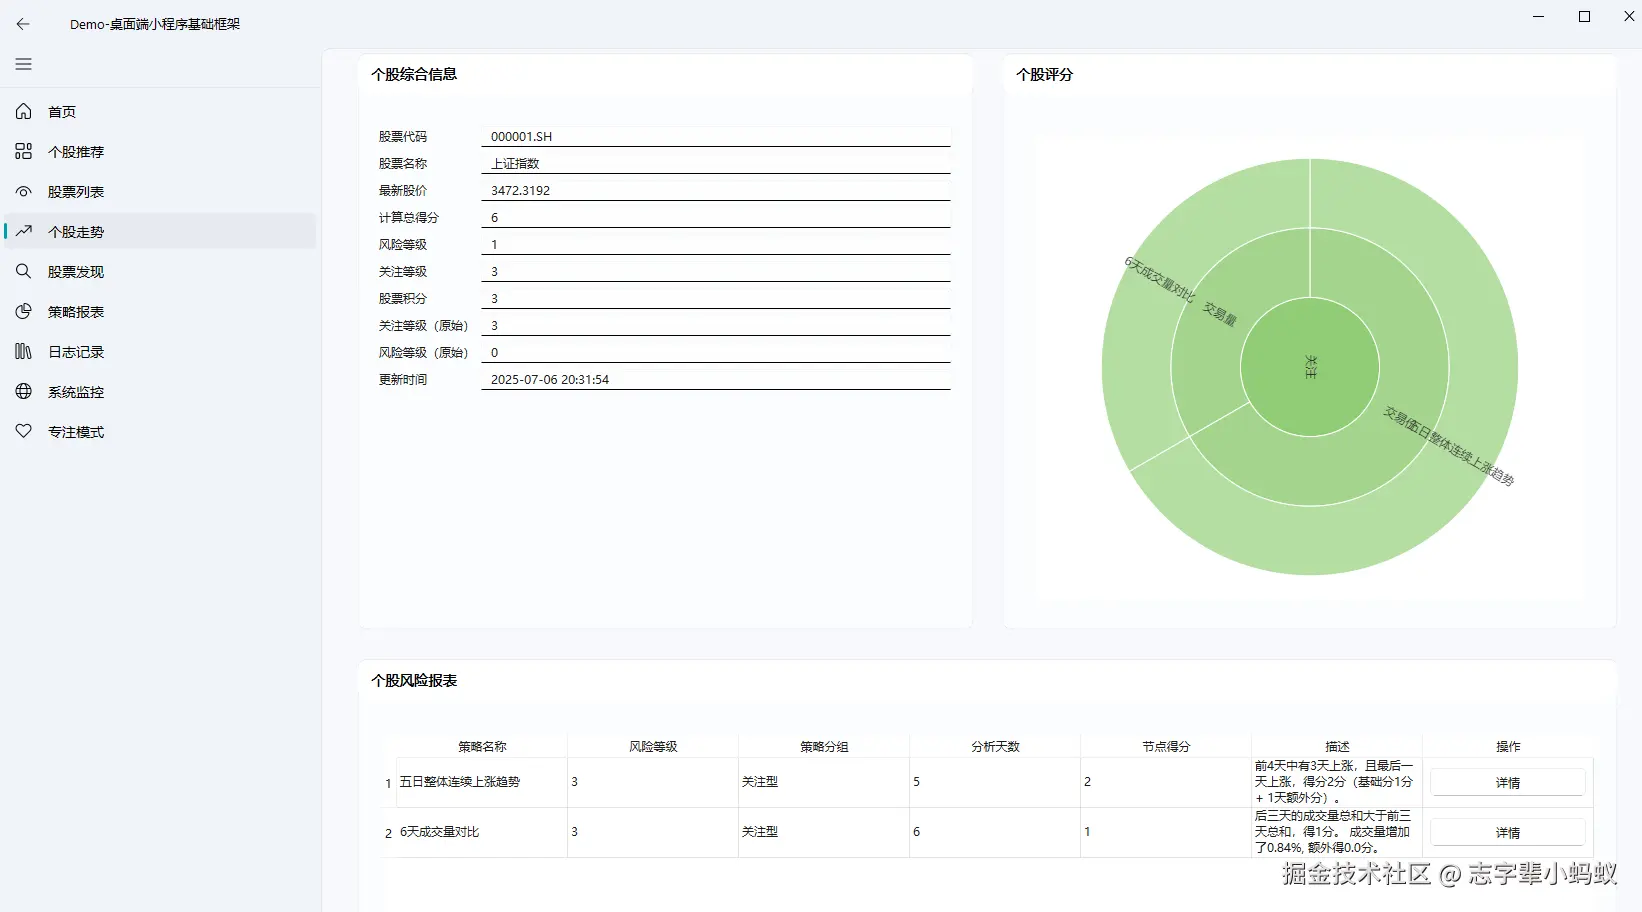This screenshot has width=1642, height=912.
Task: Click the 节点得分 column header
Action: (x=1166, y=746)
